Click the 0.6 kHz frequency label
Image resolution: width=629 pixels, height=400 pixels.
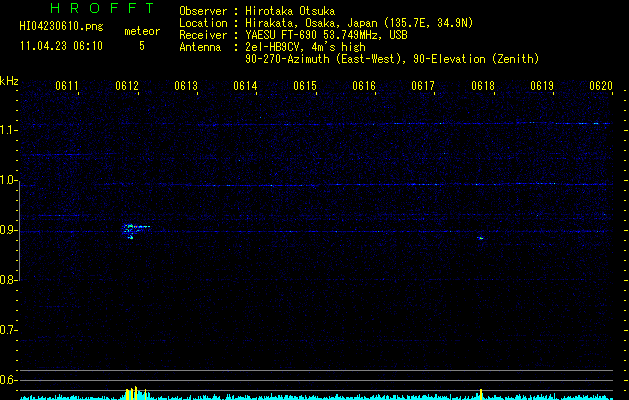[x=8, y=380]
